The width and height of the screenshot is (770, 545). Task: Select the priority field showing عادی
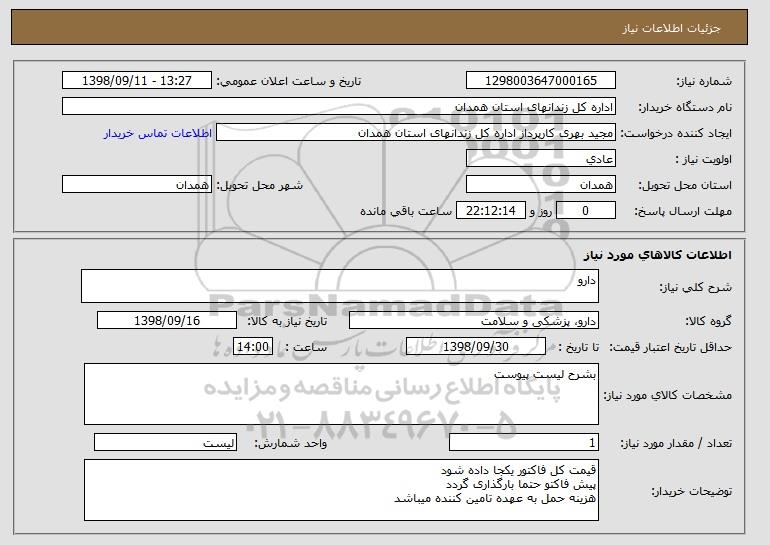click(x=541, y=159)
